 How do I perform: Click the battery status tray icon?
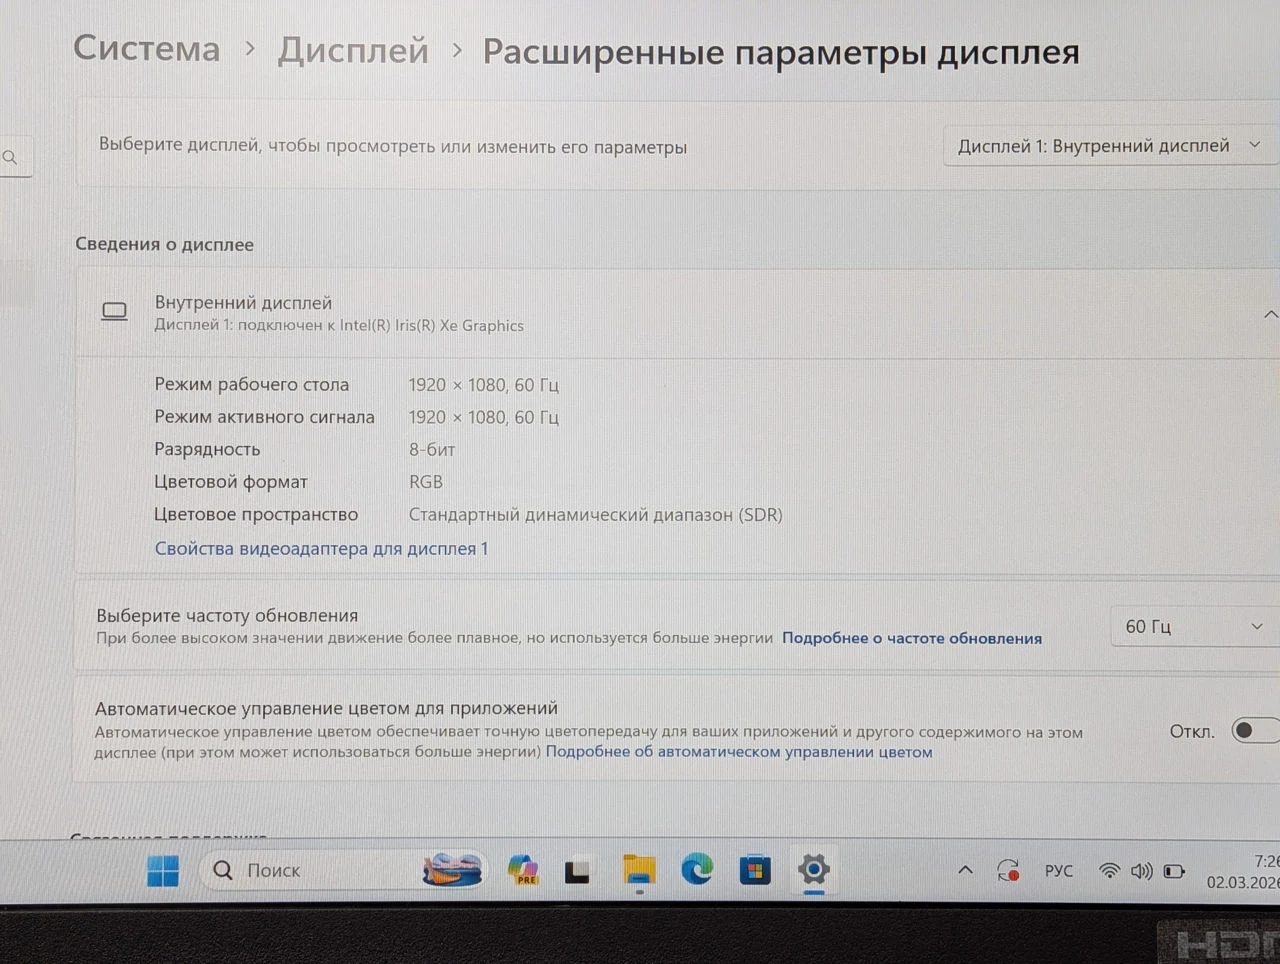point(1175,871)
